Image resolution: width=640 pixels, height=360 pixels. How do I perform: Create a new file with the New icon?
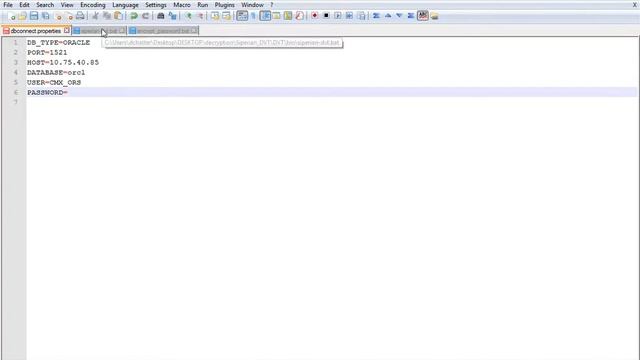[x=11, y=16]
